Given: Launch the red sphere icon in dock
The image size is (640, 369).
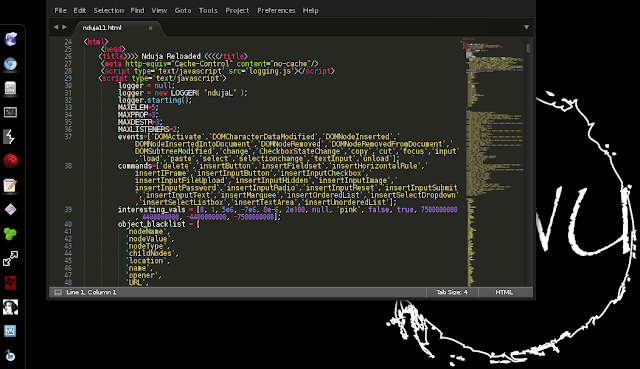Looking at the screenshot, I should [11, 161].
